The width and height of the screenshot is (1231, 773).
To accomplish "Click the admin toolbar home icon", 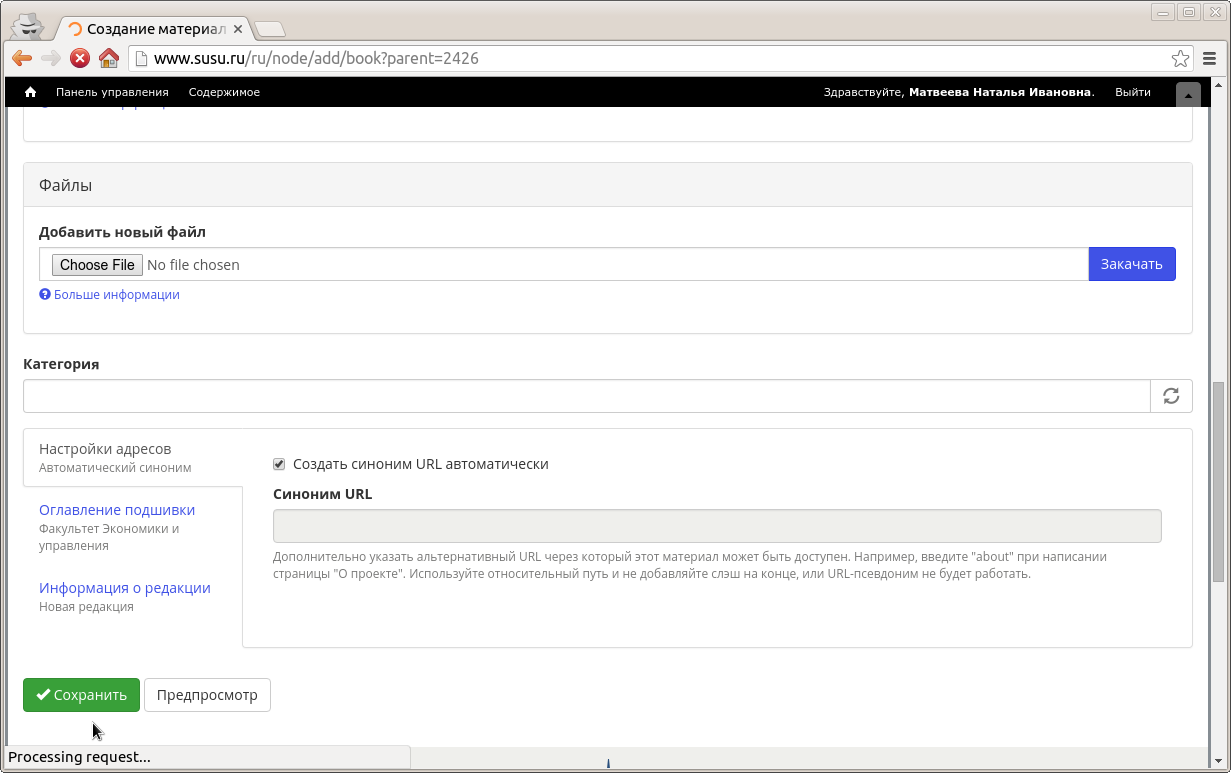I will pos(30,92).
